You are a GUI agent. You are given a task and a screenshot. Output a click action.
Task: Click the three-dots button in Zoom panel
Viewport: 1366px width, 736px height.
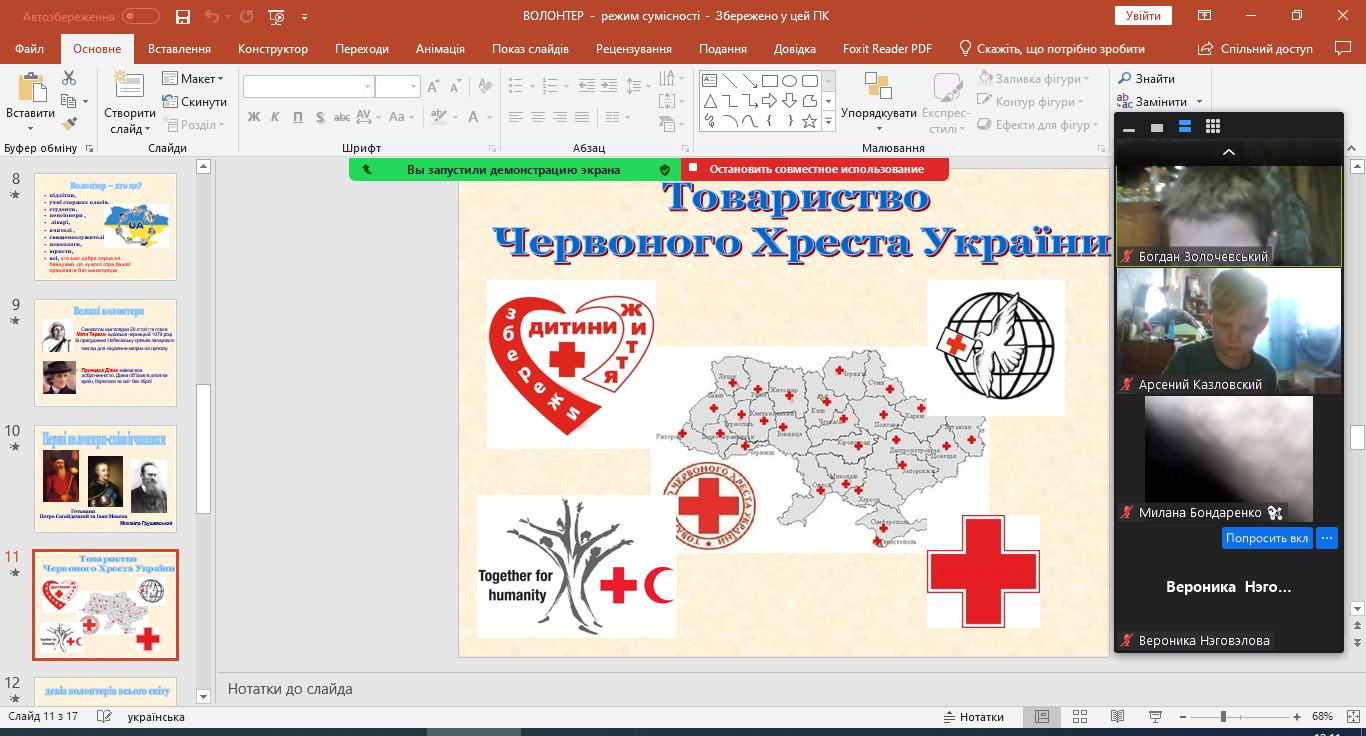coord(1327,538)
